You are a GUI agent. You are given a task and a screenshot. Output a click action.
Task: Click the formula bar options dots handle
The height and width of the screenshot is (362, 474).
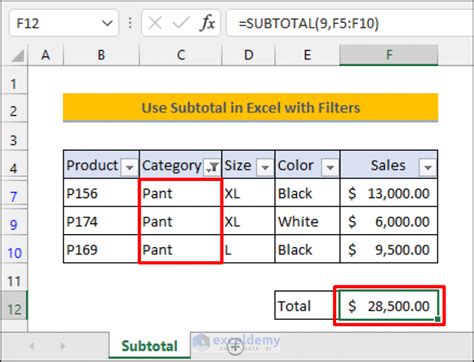(130, 23)
